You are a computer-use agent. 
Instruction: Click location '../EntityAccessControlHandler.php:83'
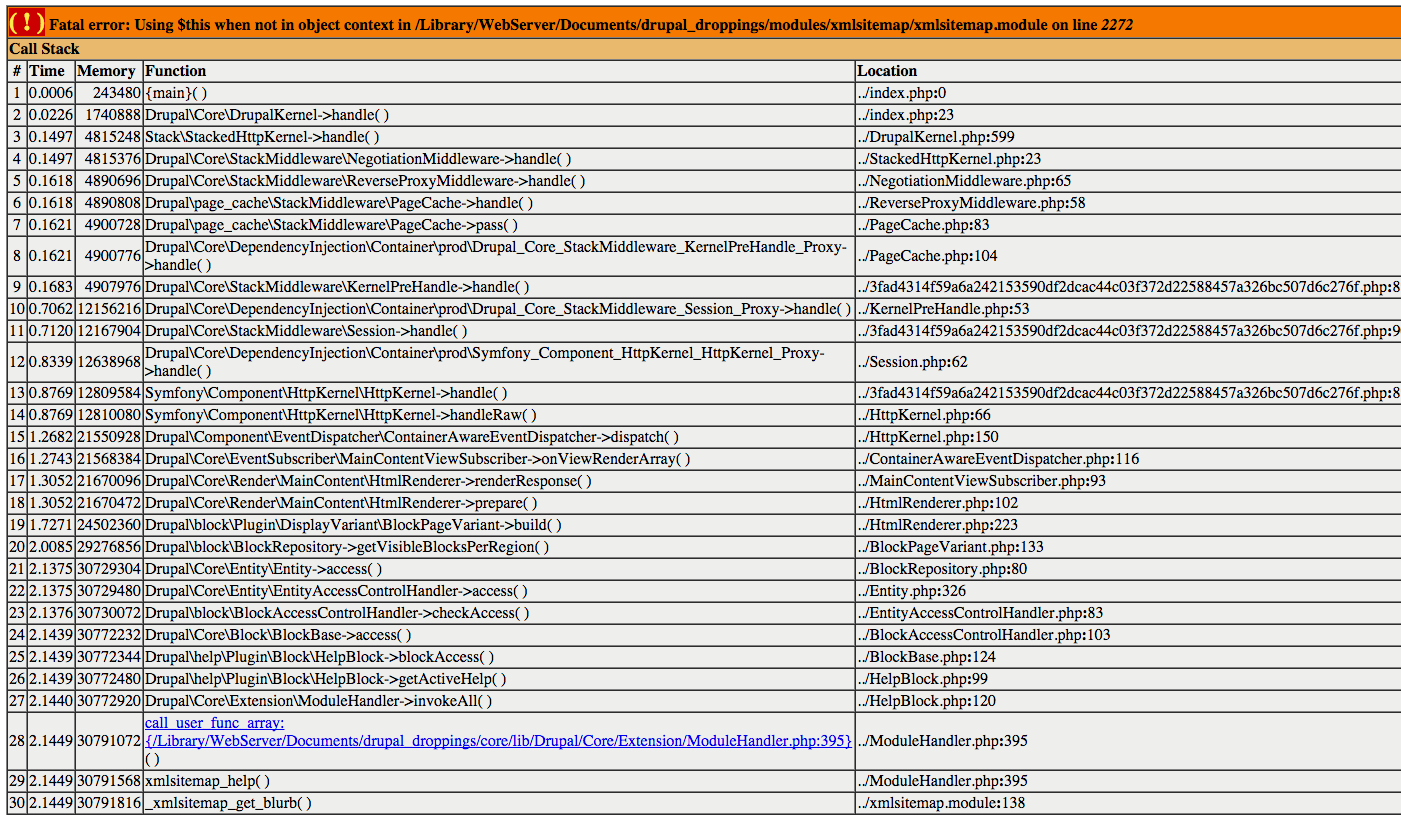point(980,613)
